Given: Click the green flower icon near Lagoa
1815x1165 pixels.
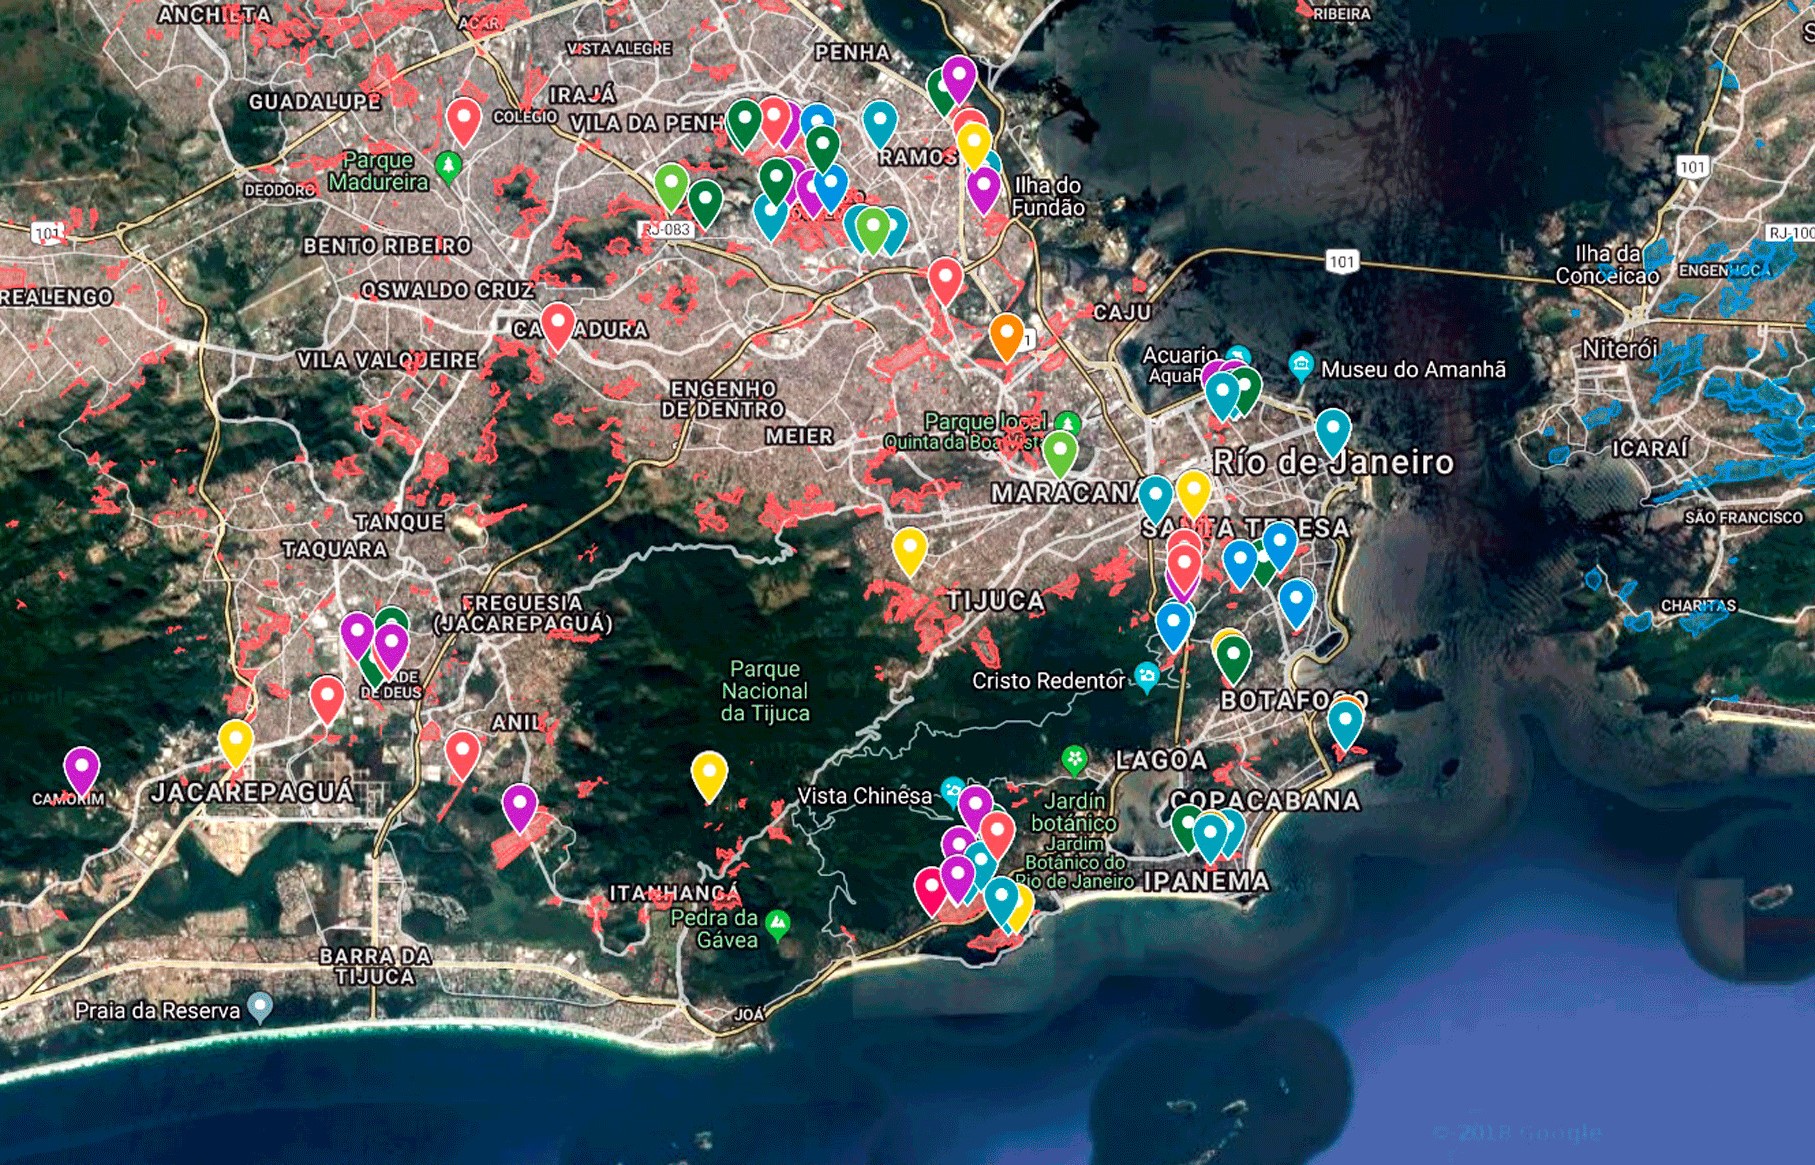Looking at the screenshot, I should tap(1074, 759).
